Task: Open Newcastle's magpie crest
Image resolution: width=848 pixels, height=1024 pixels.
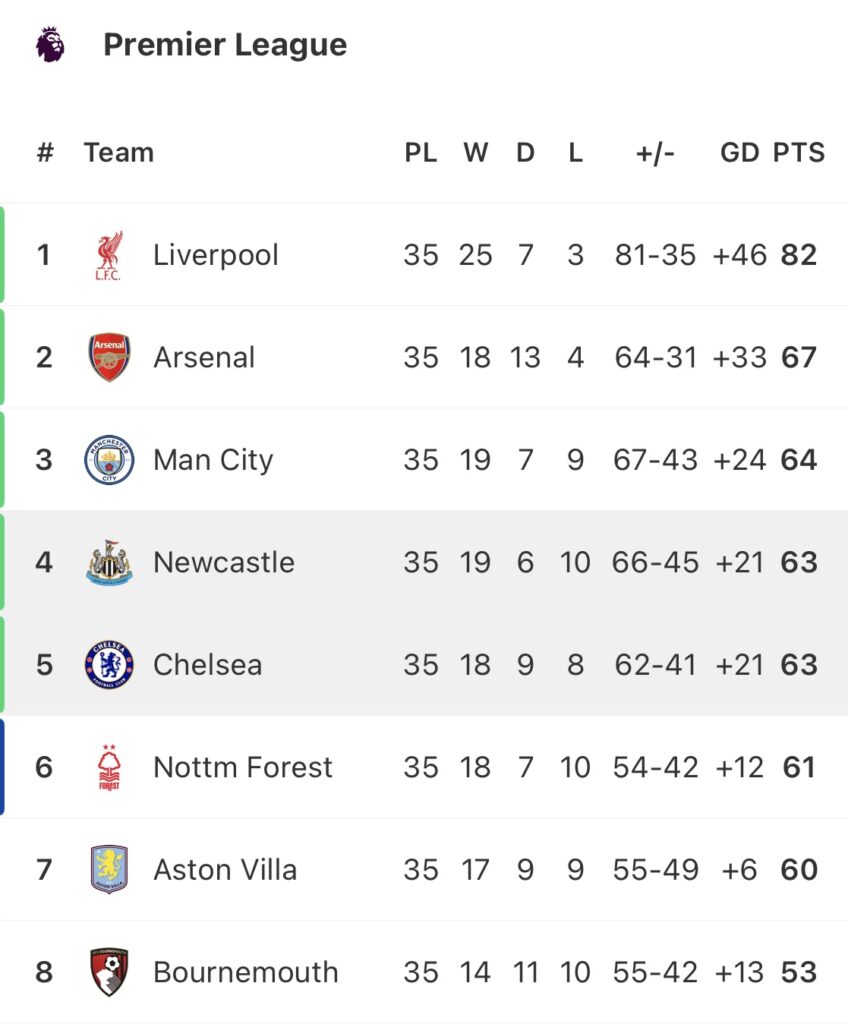Action: [109, 562]
